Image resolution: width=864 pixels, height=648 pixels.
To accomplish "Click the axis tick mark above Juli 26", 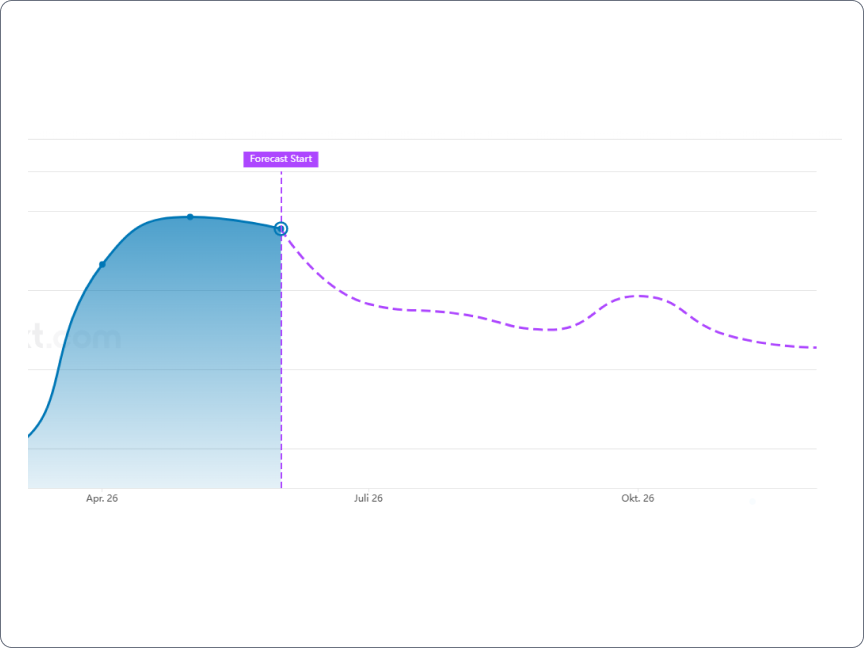I will [368, 490].
